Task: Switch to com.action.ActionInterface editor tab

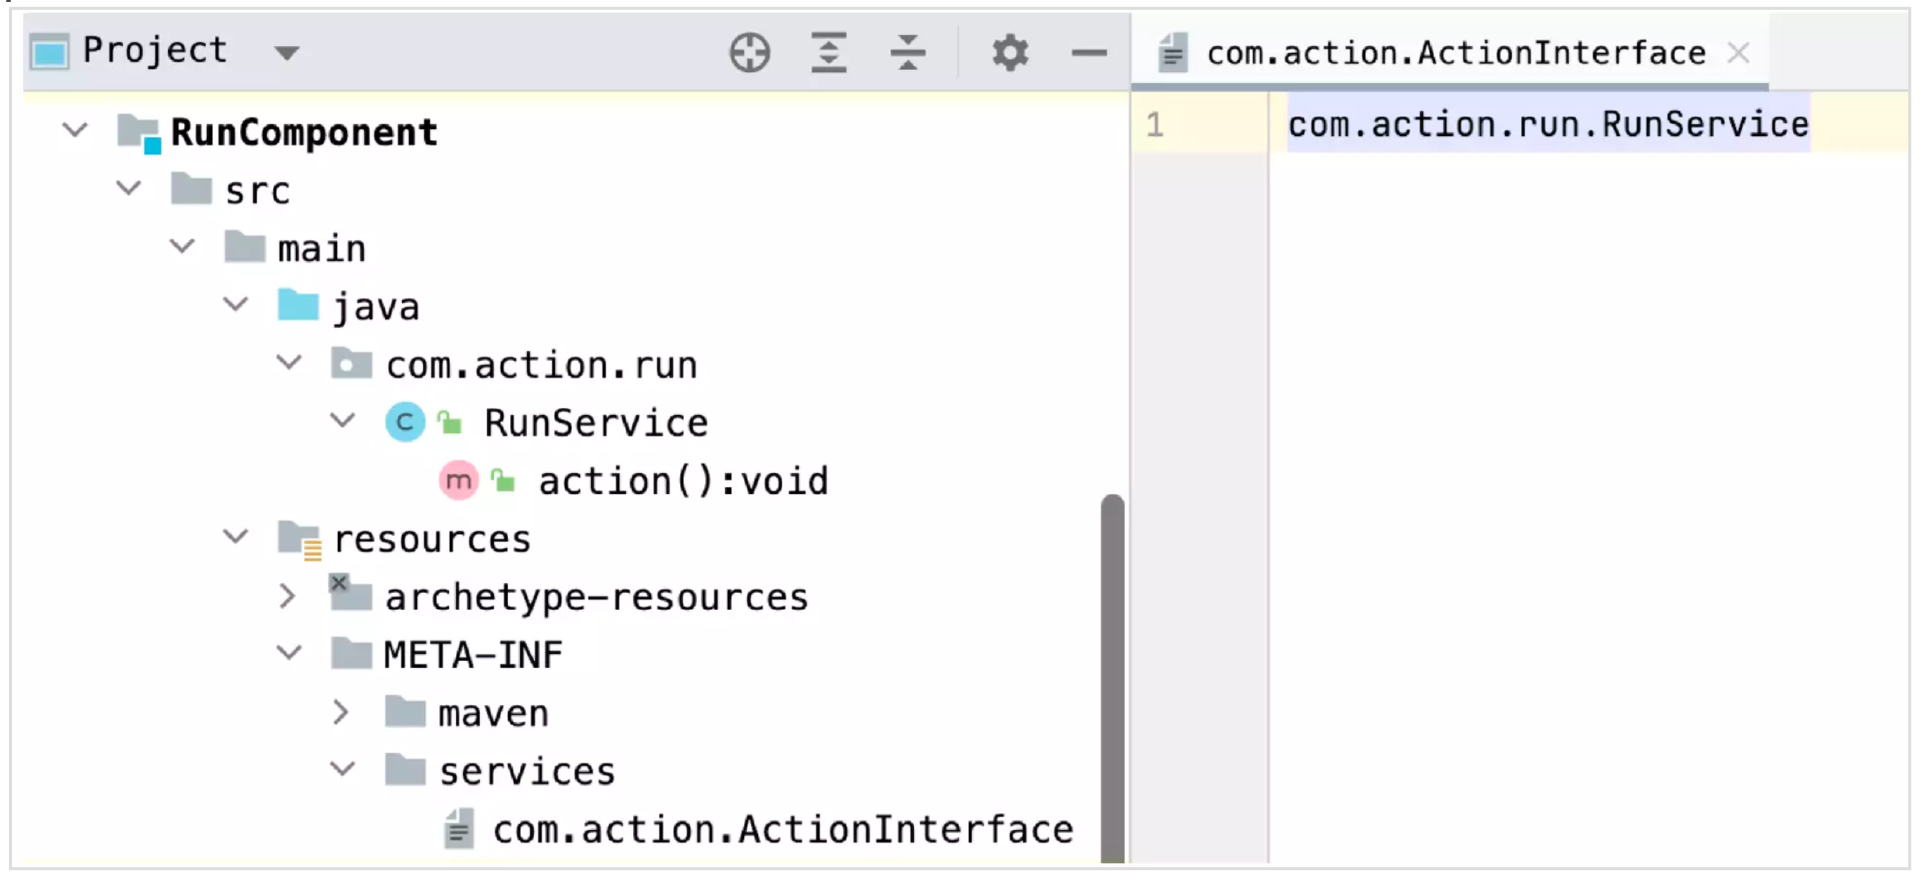Action: pos(1454,53)
